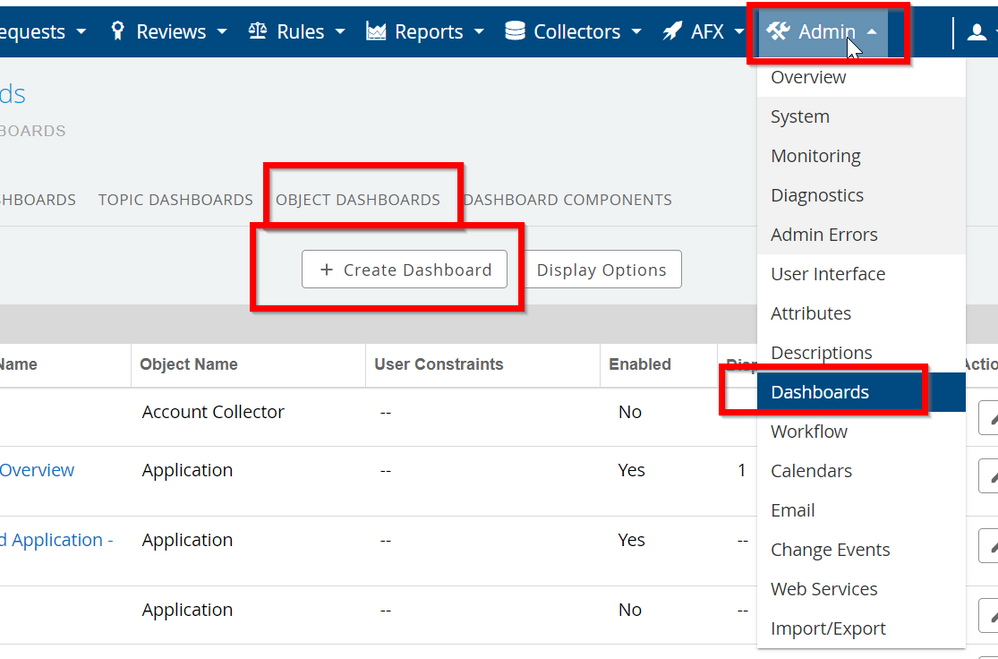This screenshot has height=659, width=998.
Task: Sort by Object Name column header
Action: tap(189, 365)
